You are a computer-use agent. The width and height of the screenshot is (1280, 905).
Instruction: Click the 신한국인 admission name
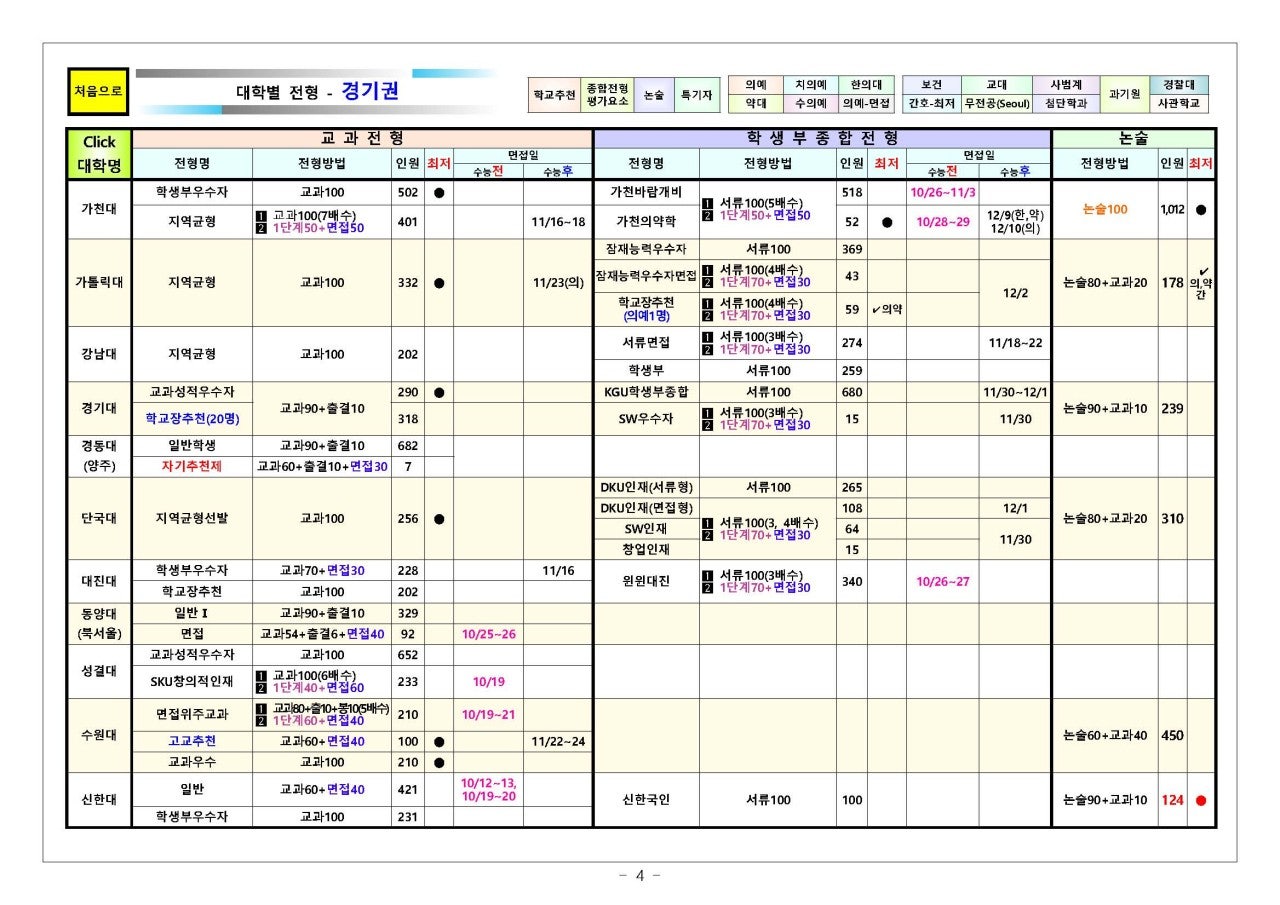coord(646,800)
